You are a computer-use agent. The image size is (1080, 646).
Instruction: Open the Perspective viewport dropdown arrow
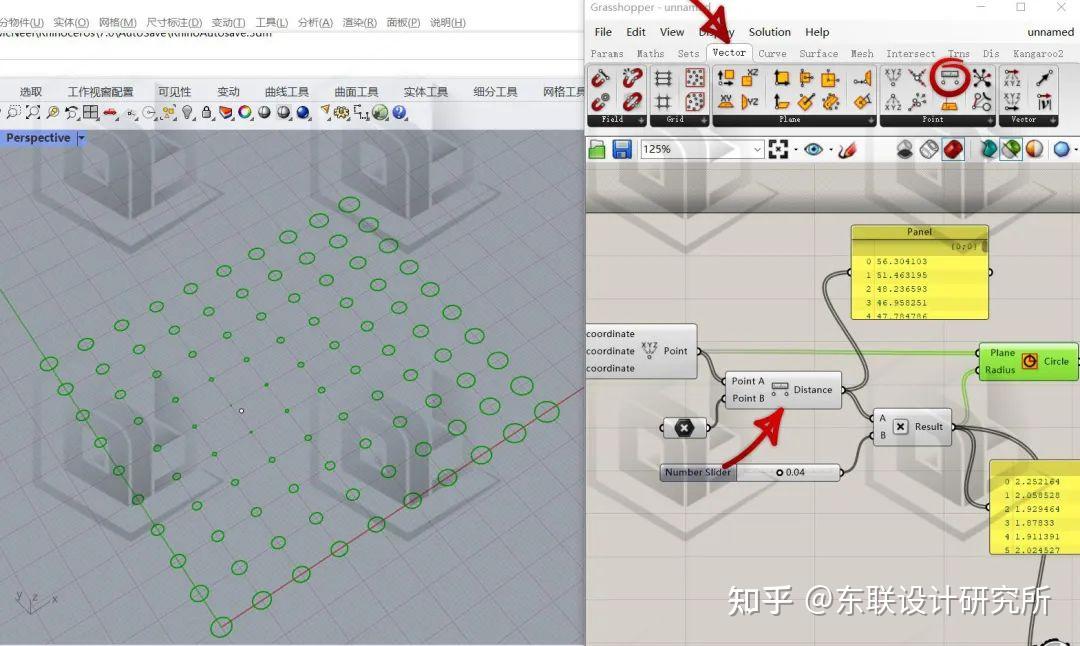pyautogui.click(x=81, y=138)
